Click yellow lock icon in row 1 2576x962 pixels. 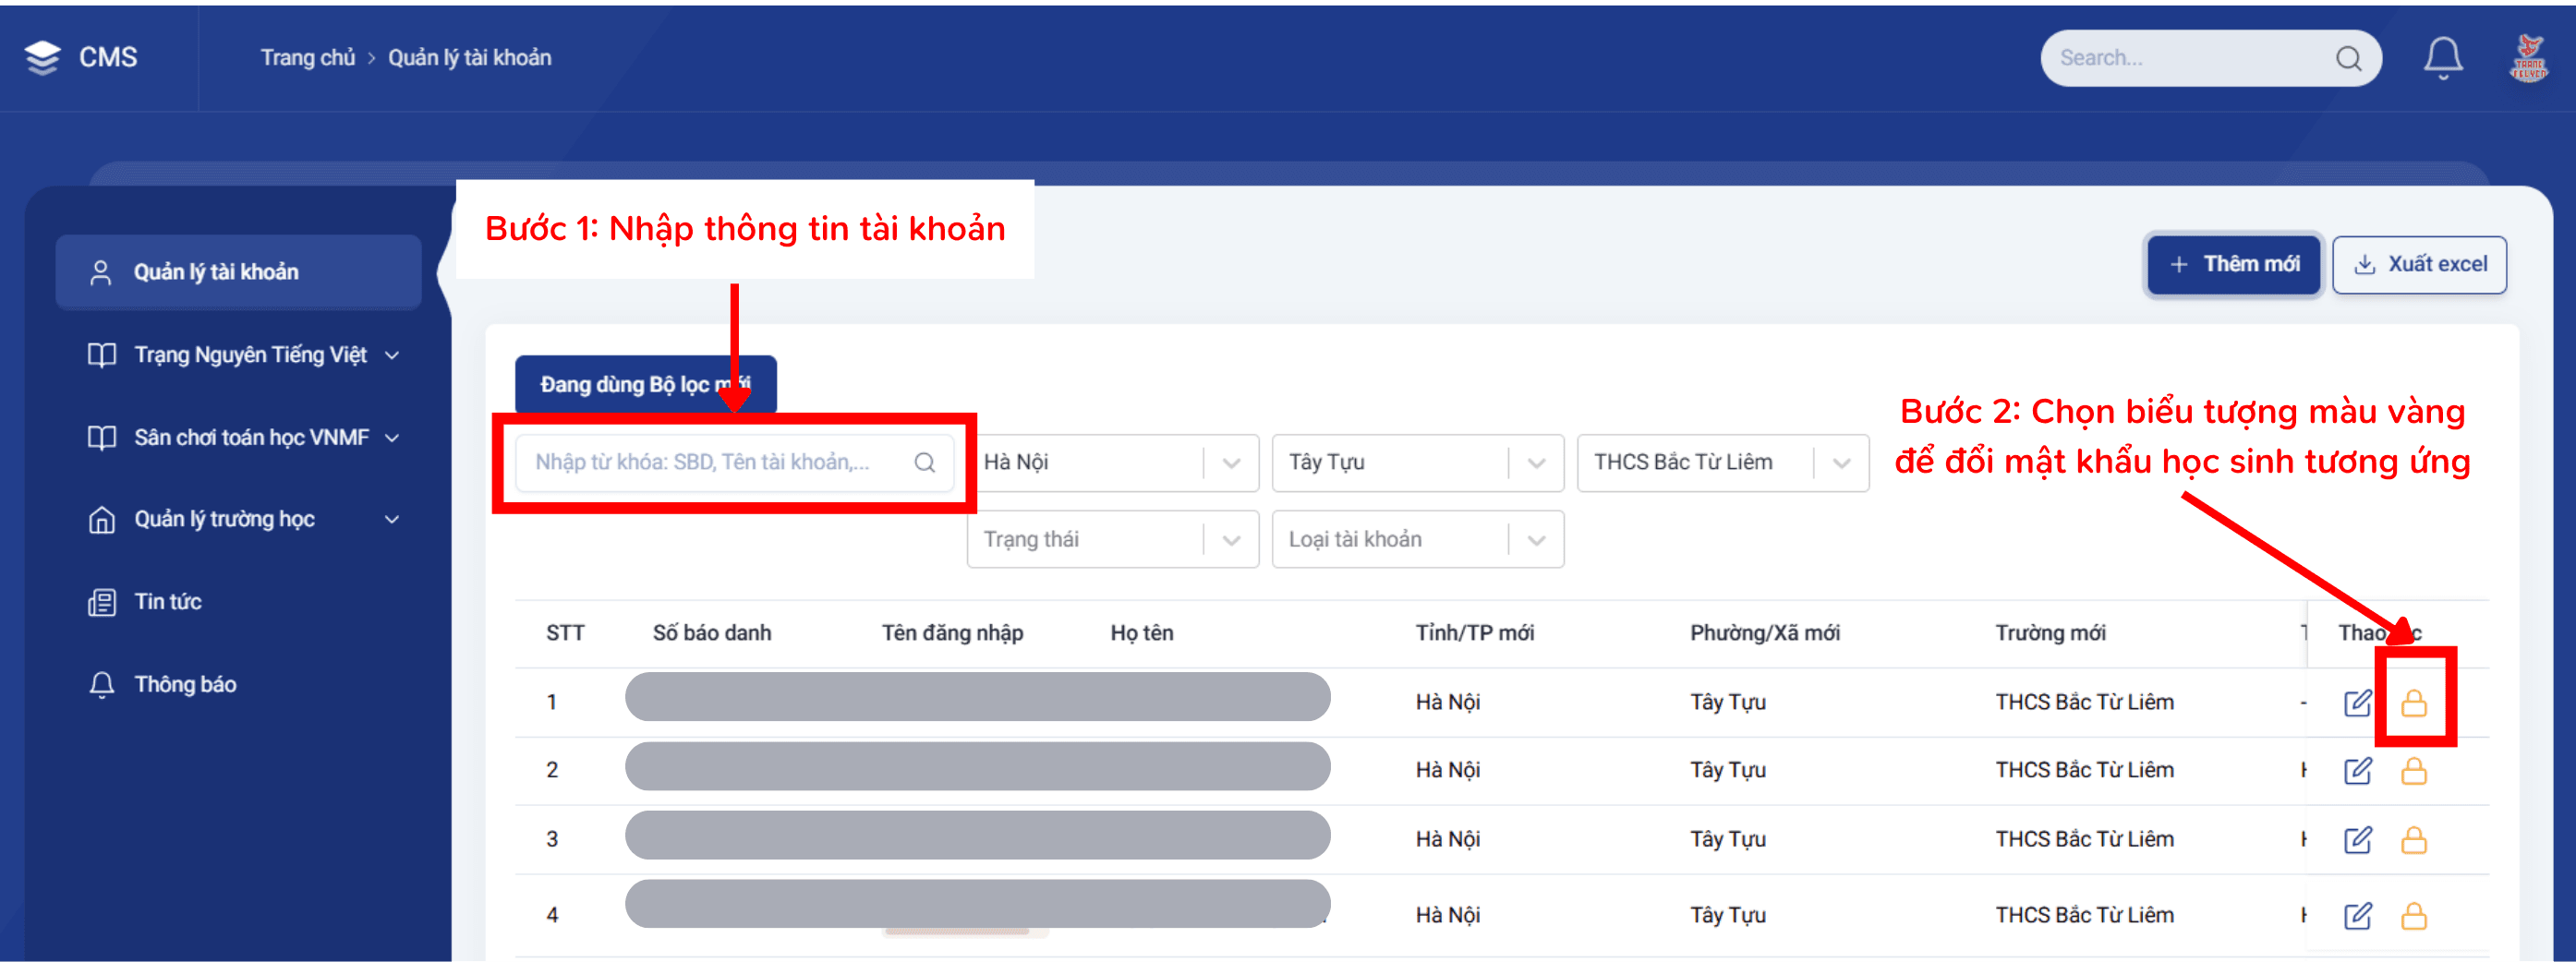pos(2413,703)
